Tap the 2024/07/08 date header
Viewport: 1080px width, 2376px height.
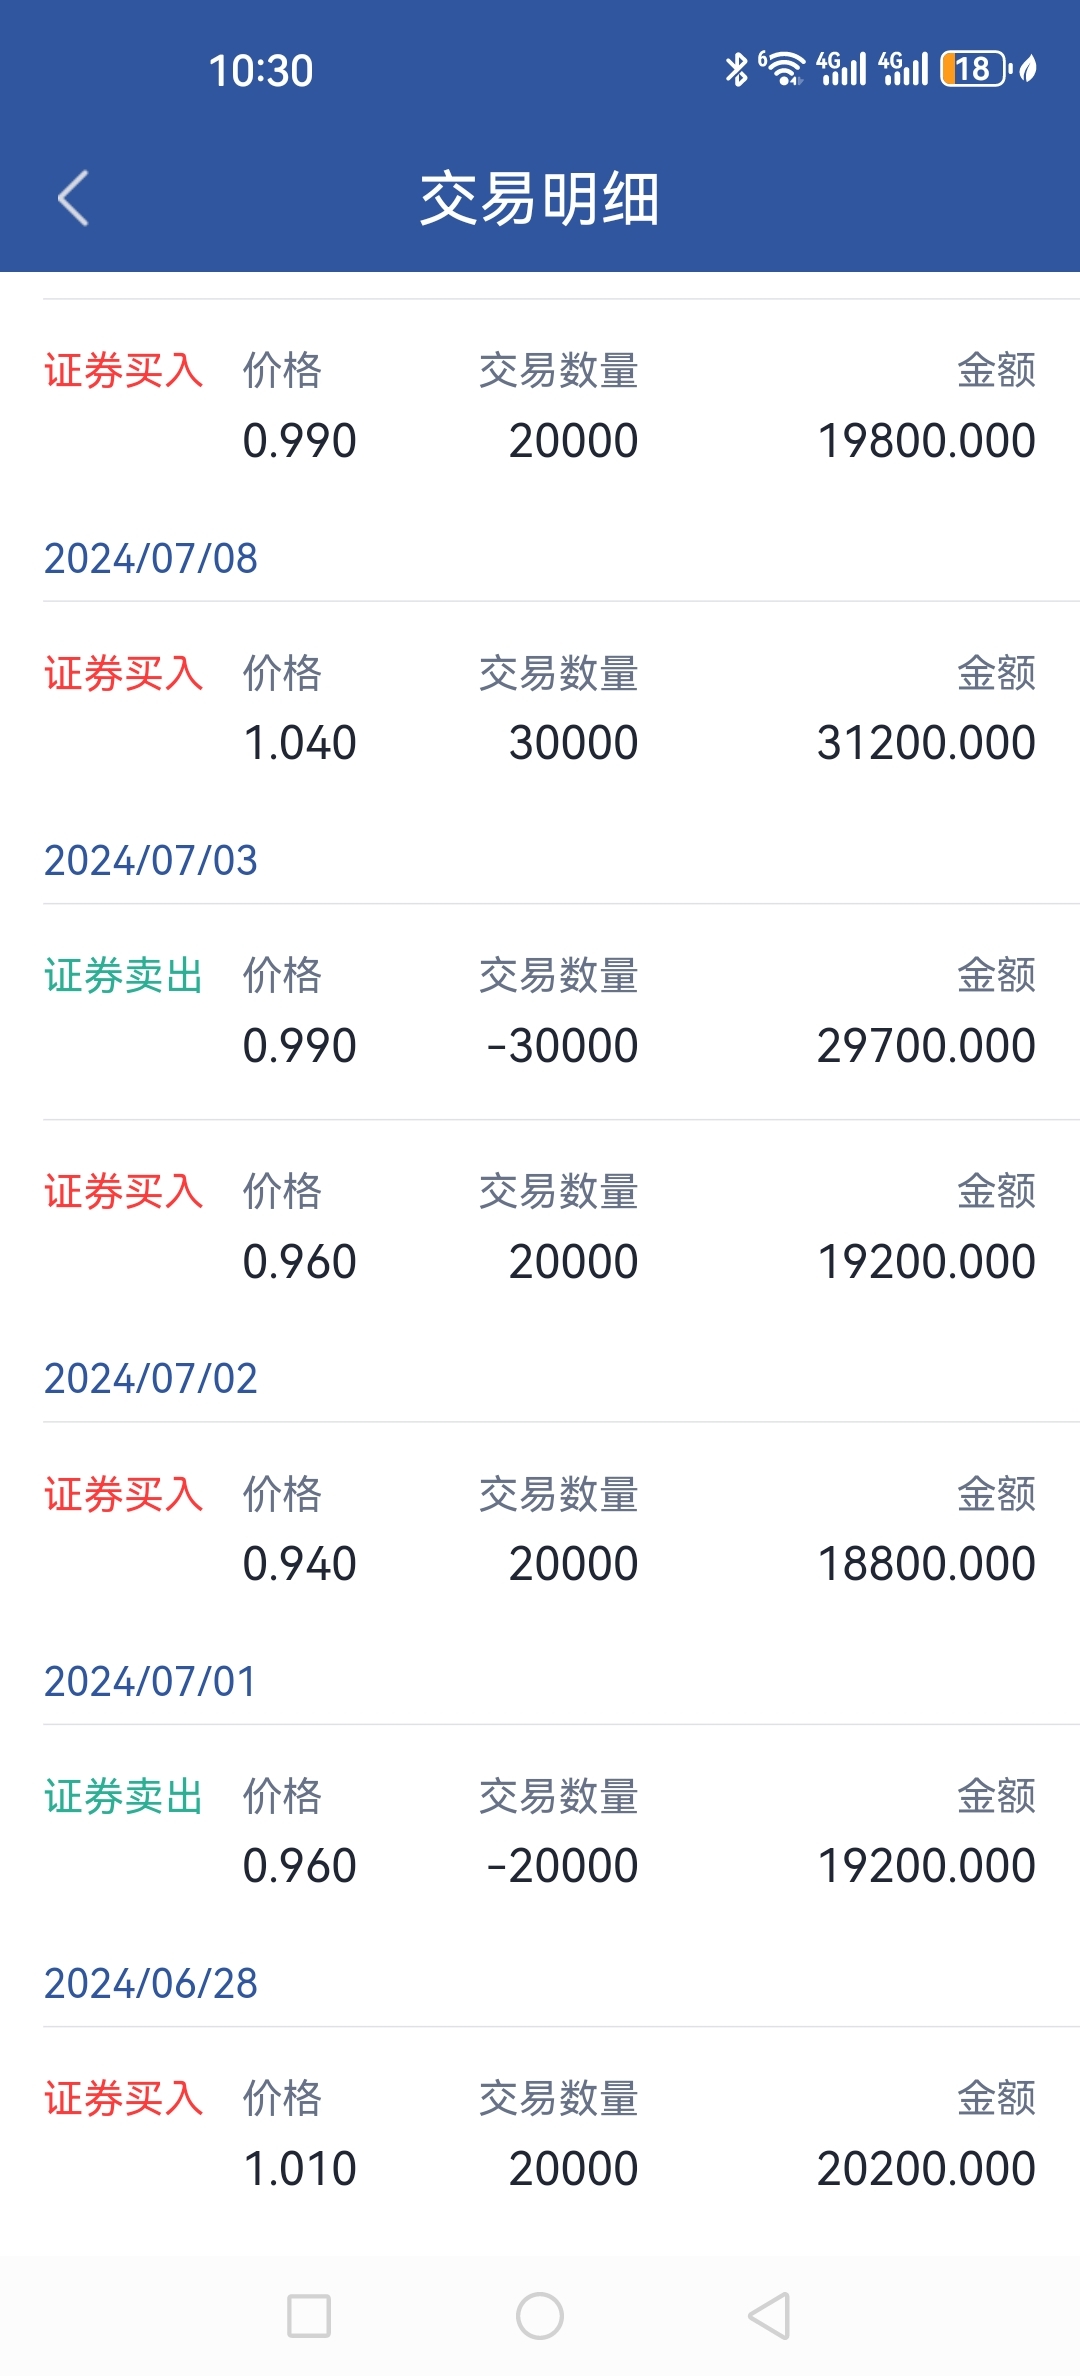pyautogui.click(x=151, y=558)
